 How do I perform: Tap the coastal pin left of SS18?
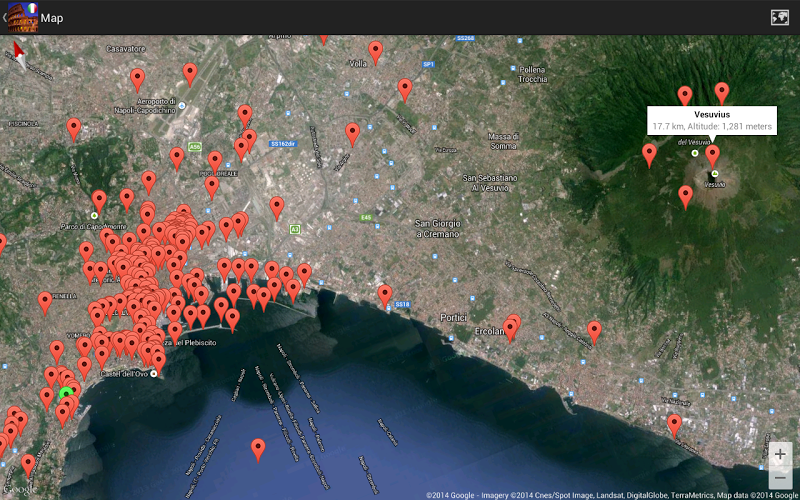point(384,294)
